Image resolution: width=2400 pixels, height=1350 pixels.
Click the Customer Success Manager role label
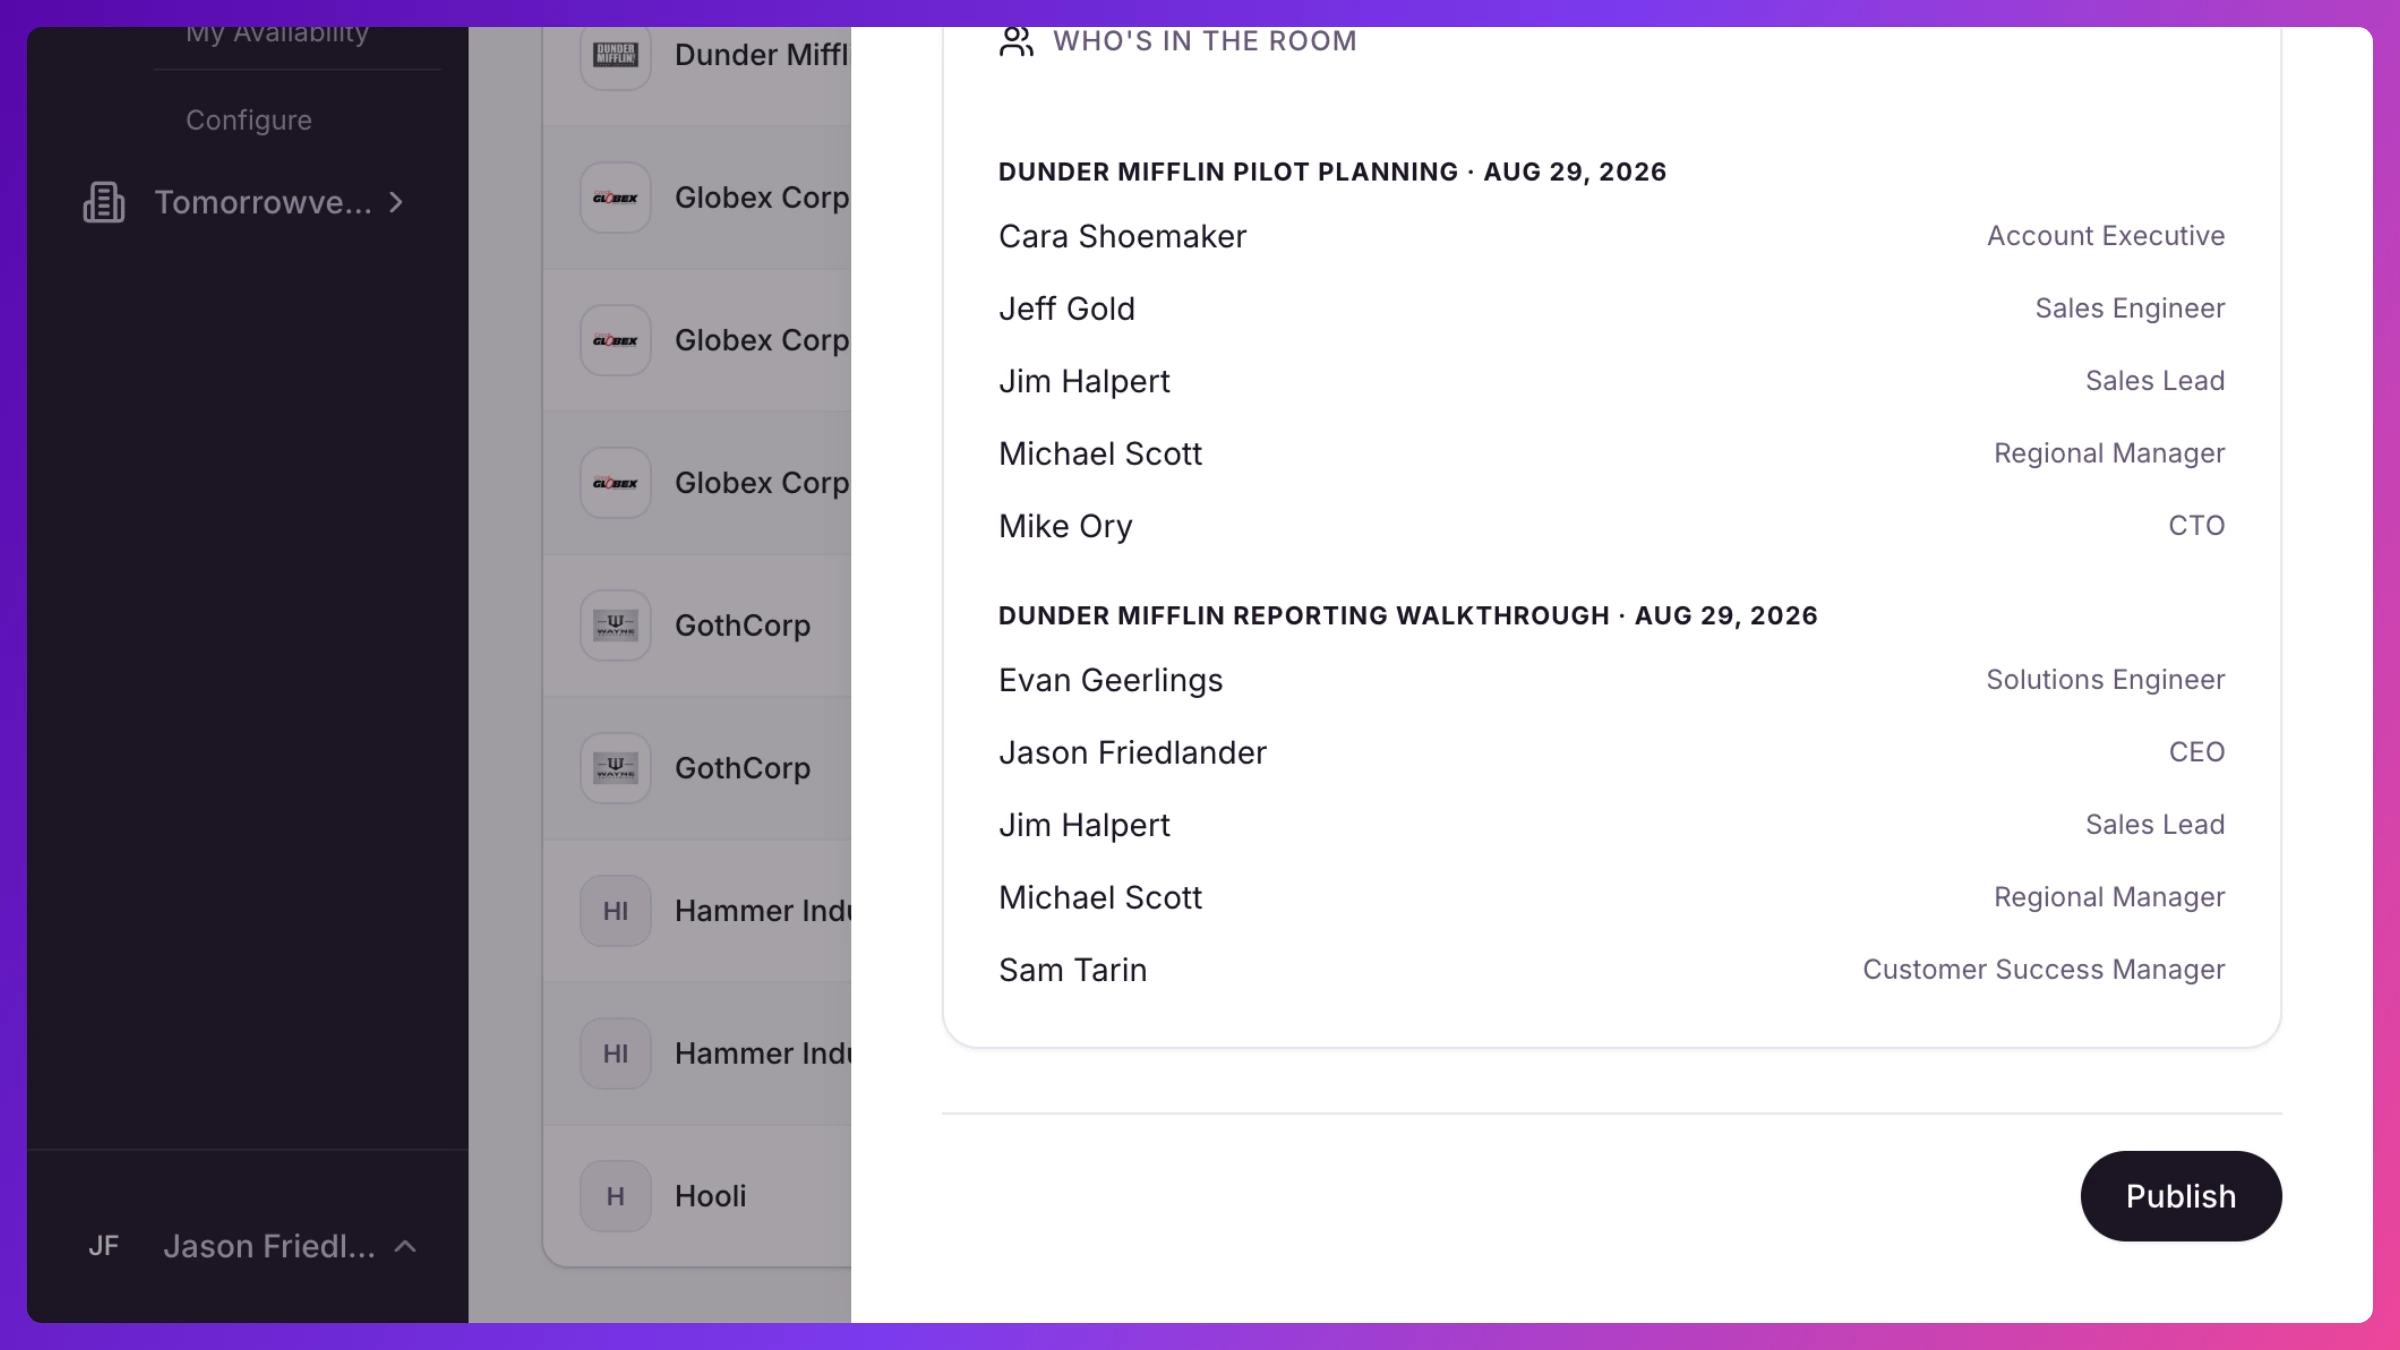click(2043, 970)
